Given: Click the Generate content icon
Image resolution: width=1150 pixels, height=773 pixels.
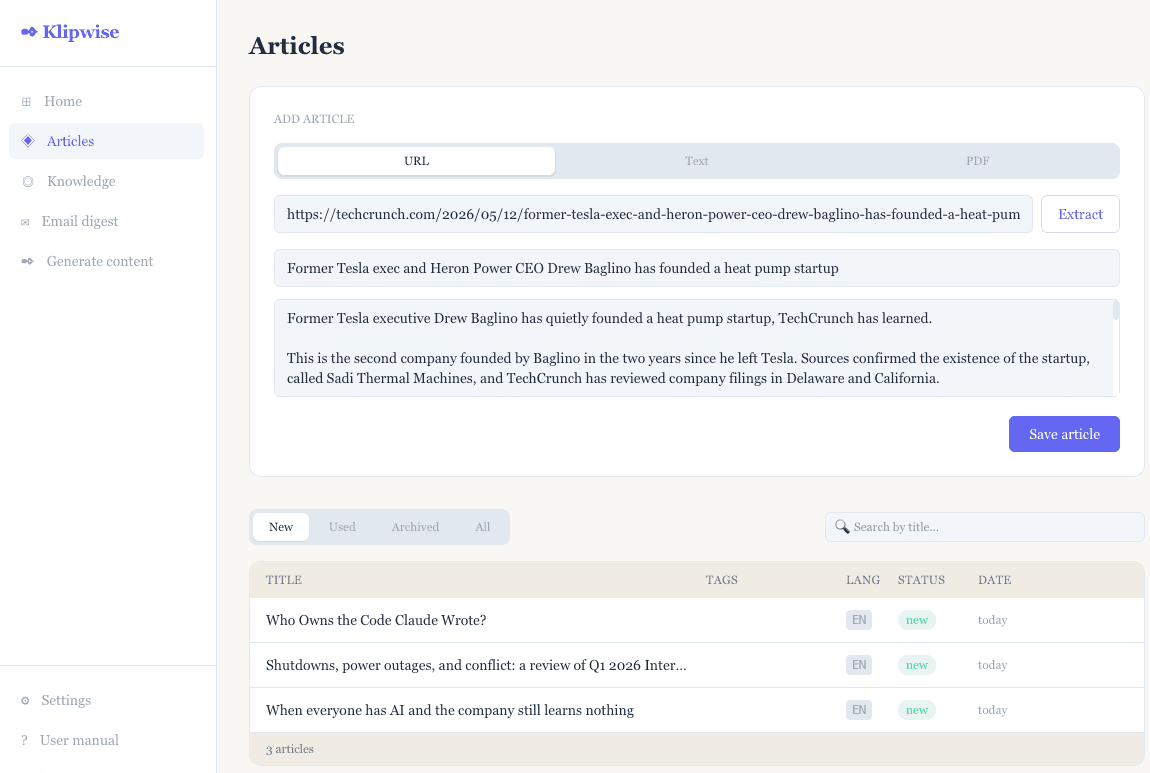Looking at the screenshot, I should click(27, 261).
